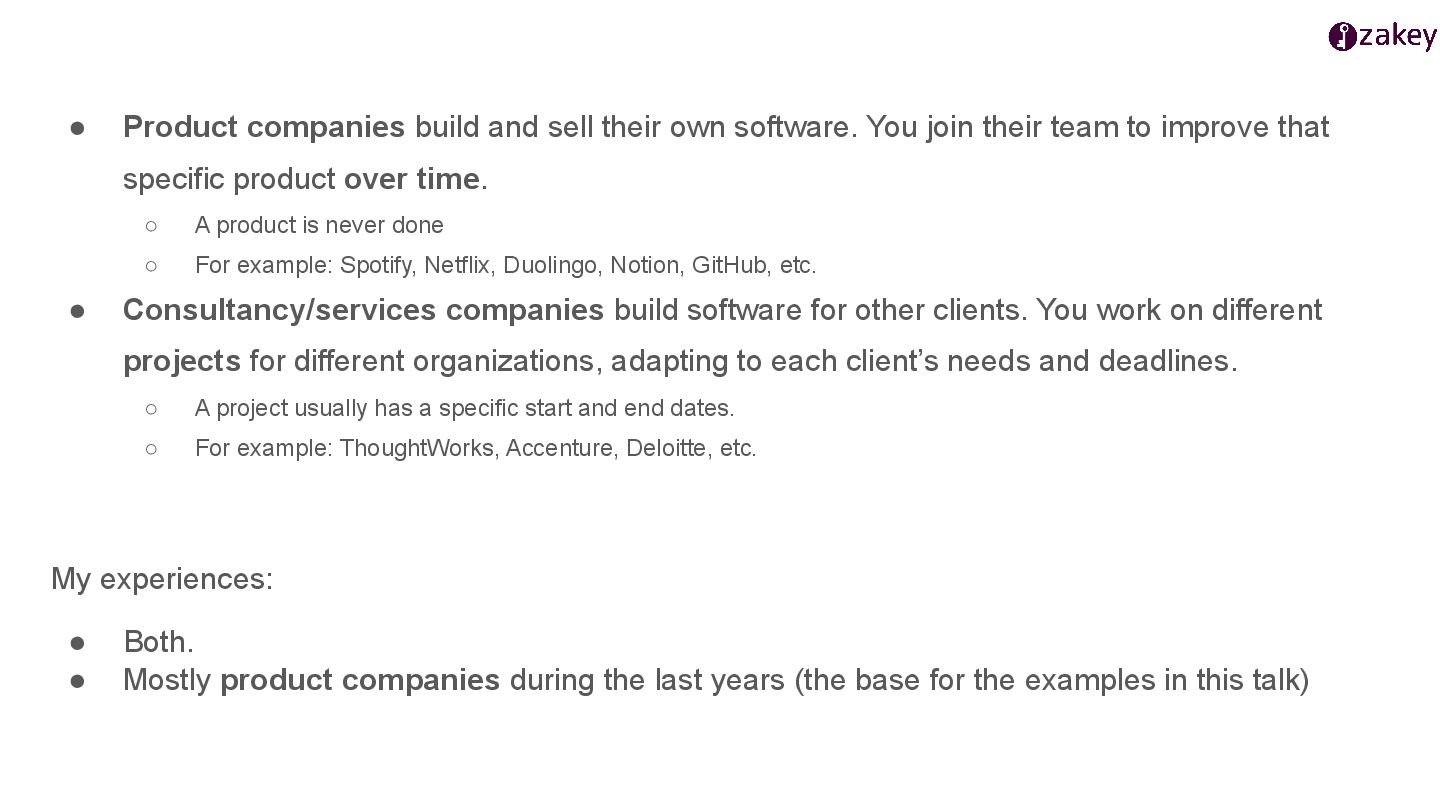This screenshot has width=1440, height=810.
Task: Click the ThoughtWorks, Accenture examples line
Action: tap(476, 448)
